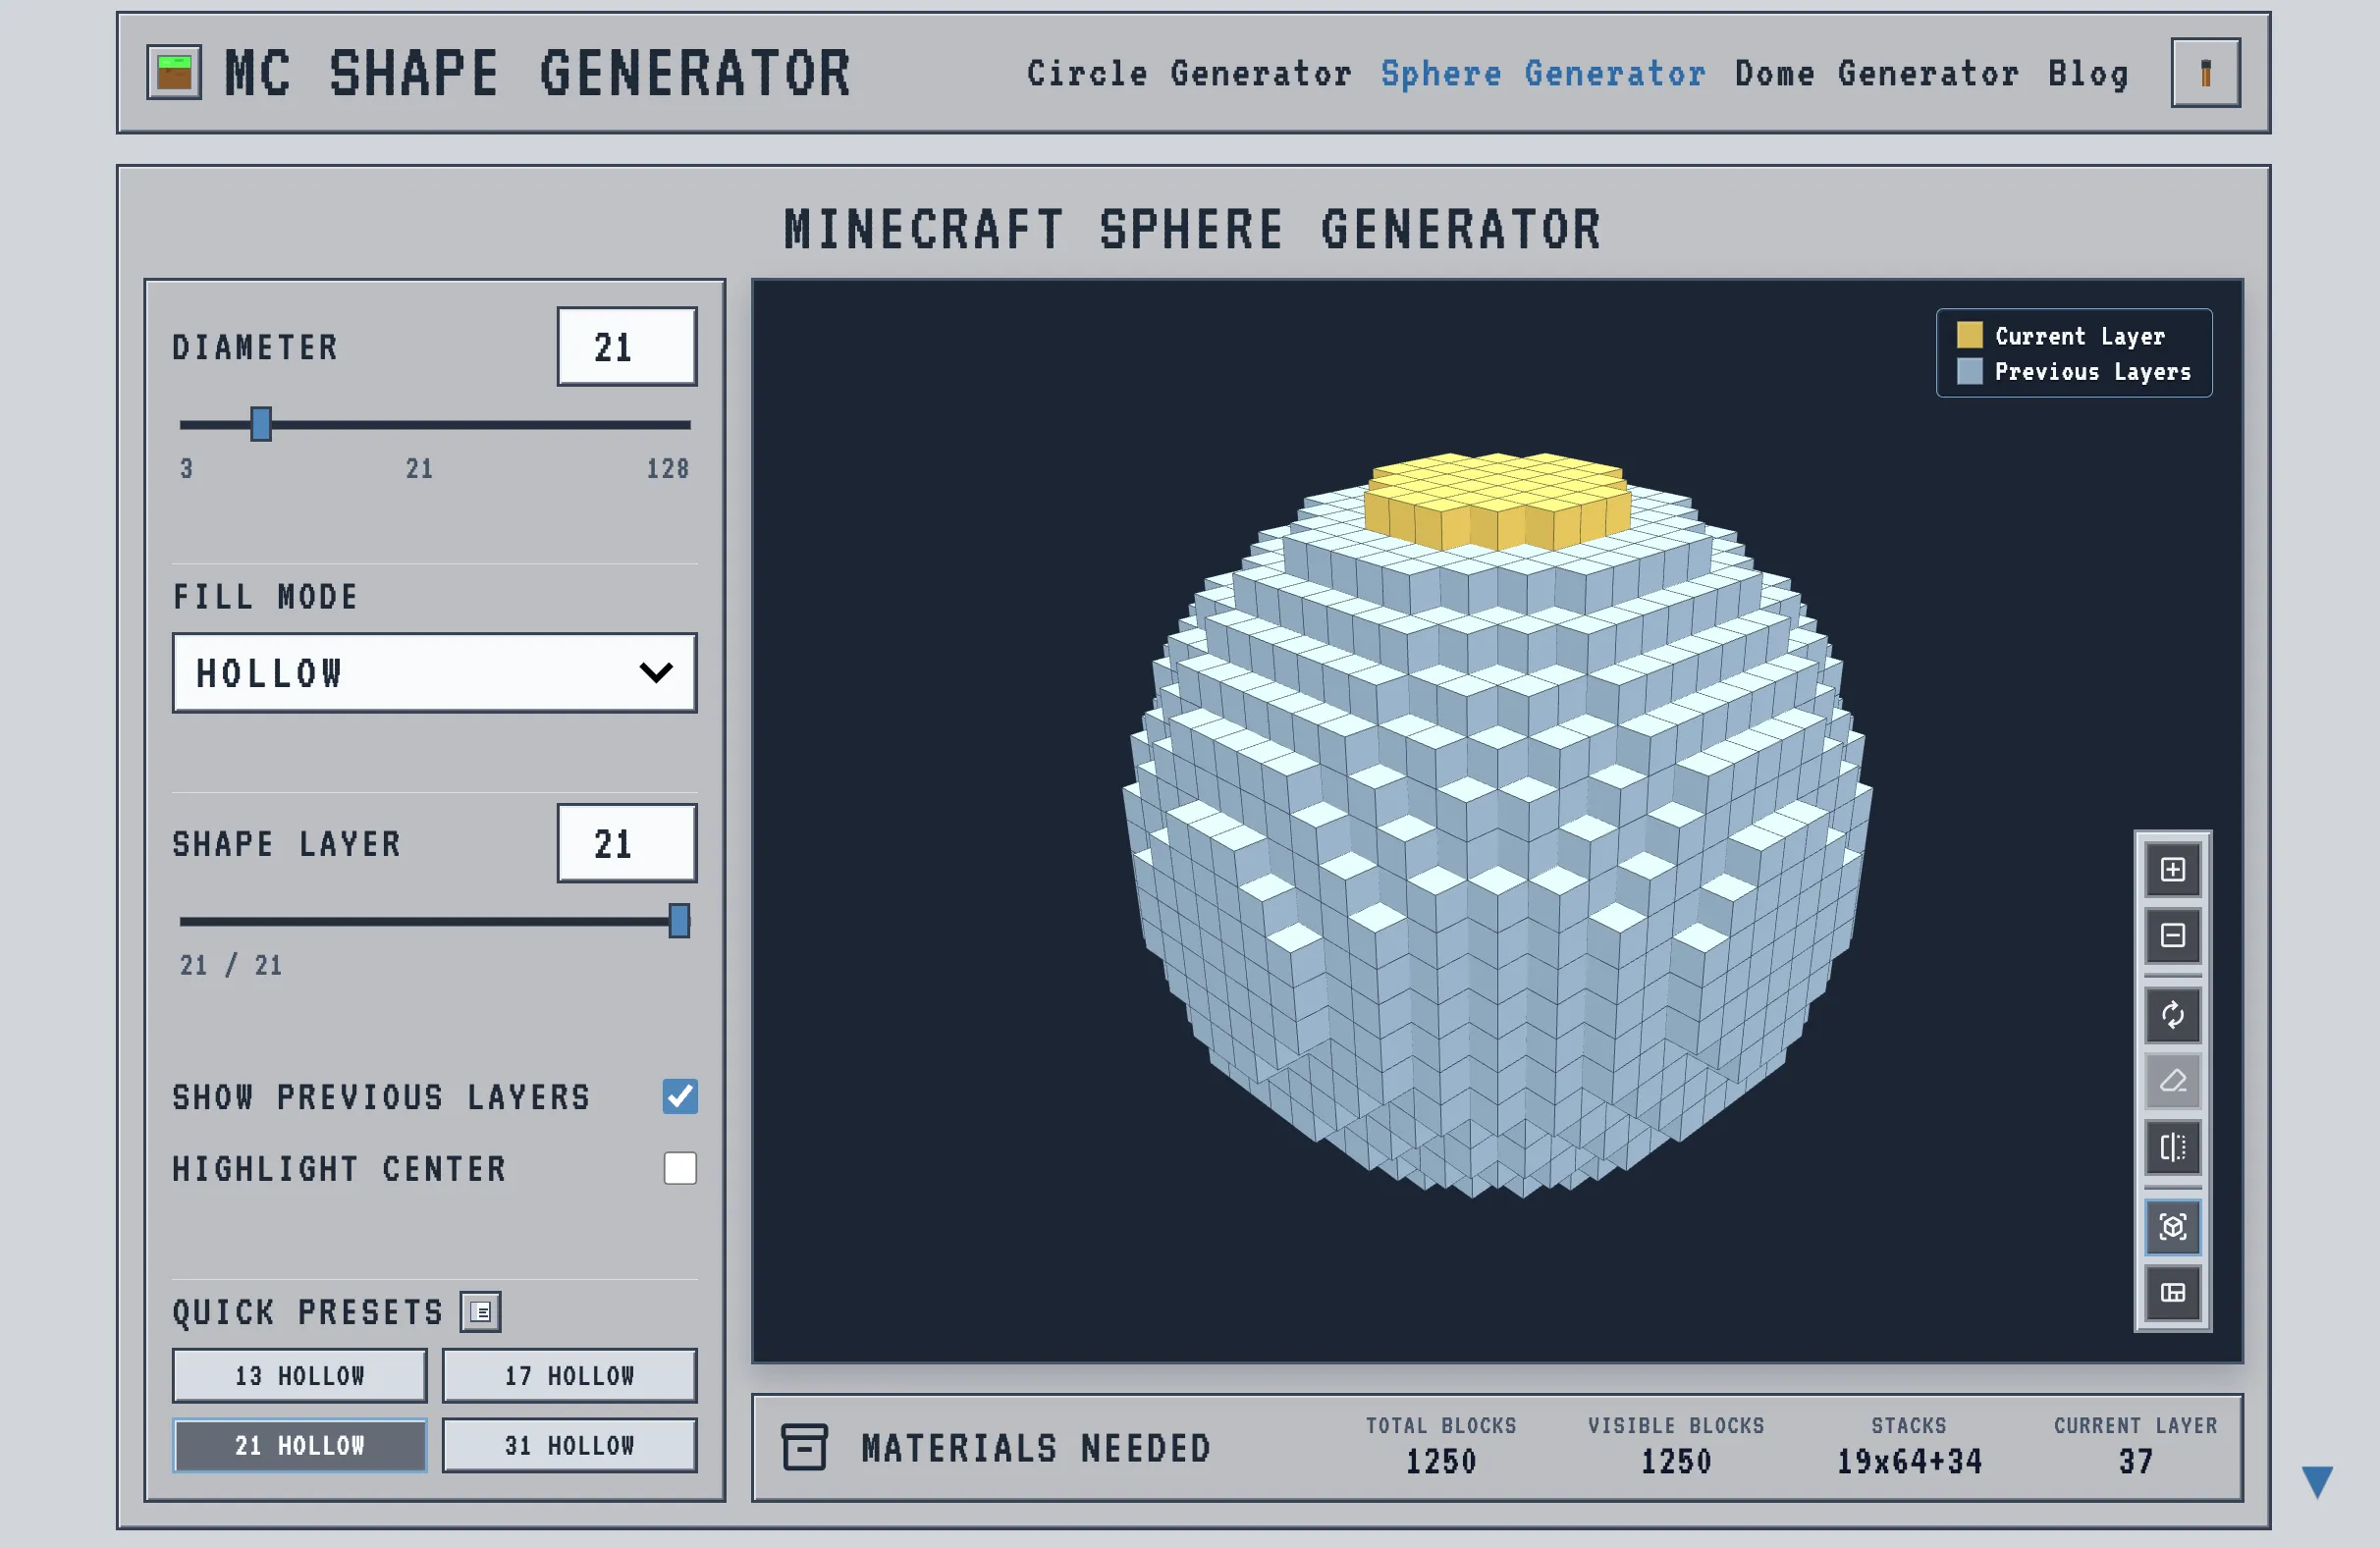Click the eraser tool icon

[2172, 1081]
